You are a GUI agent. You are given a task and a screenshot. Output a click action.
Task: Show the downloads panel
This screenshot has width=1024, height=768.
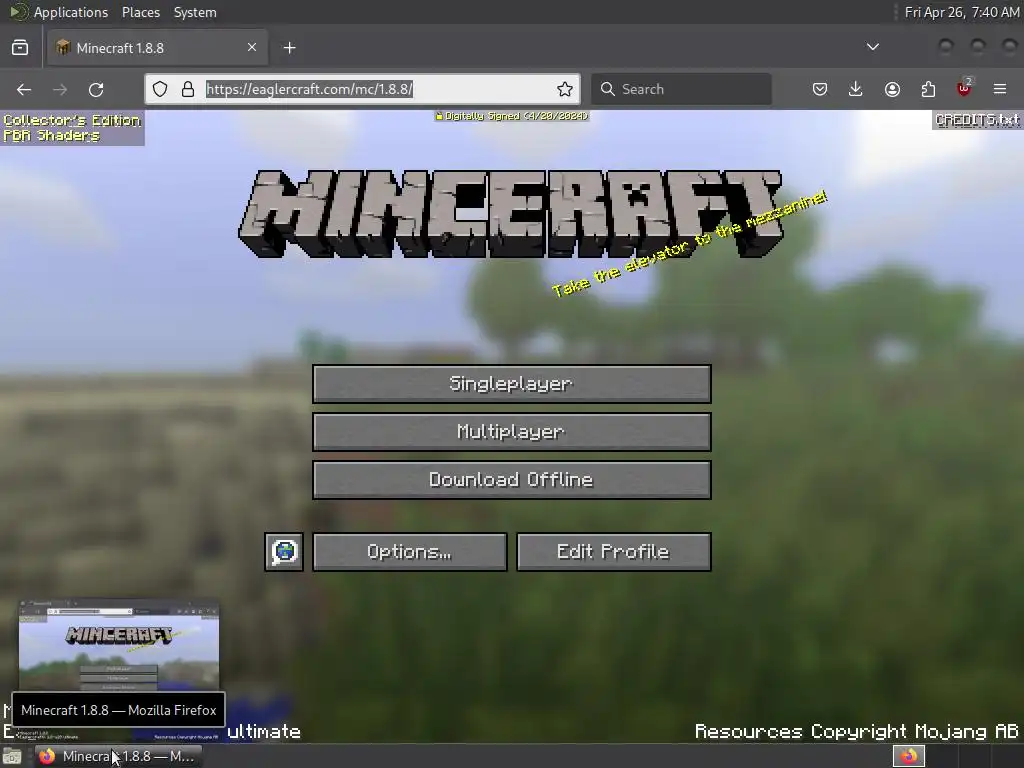click(856, 89)
